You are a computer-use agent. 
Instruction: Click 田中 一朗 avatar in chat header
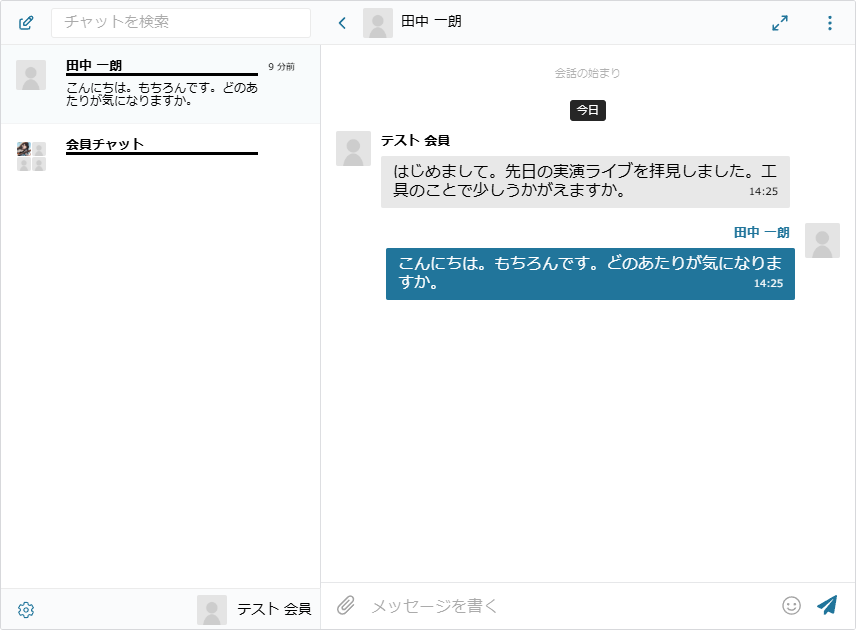click(378, 23)
